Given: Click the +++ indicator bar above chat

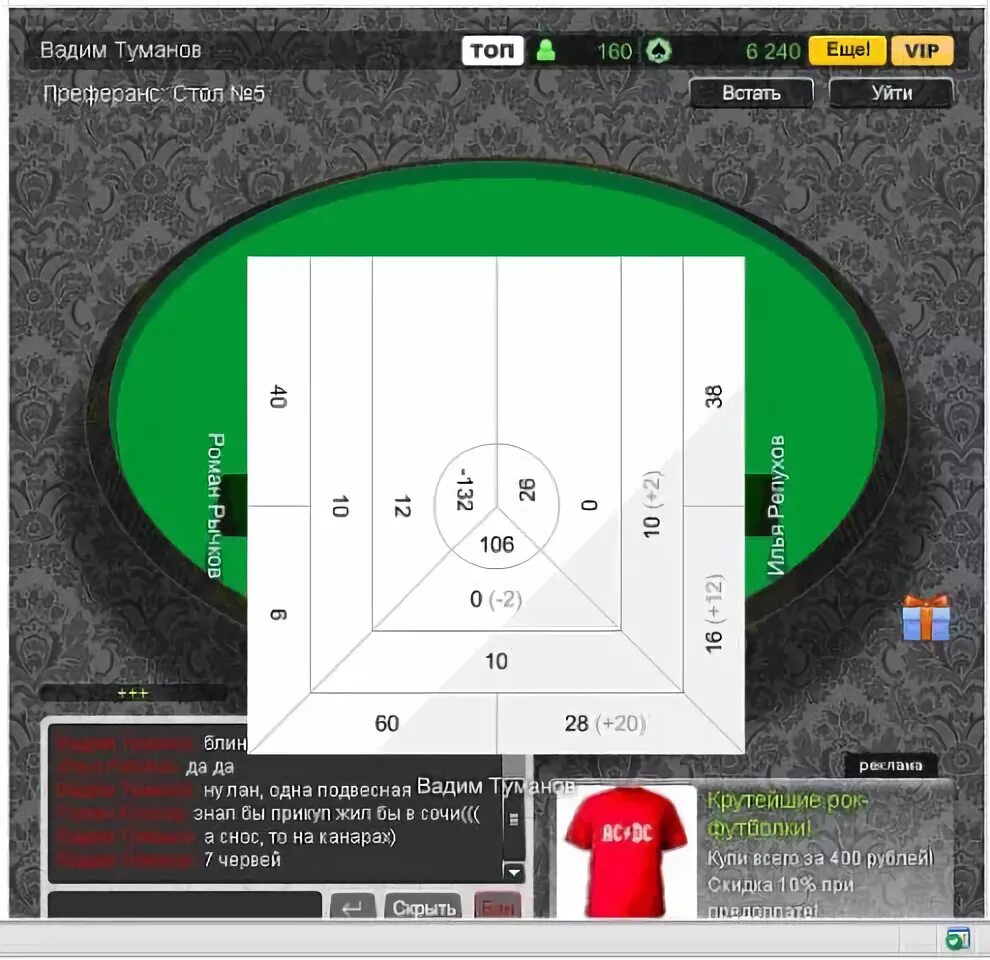Looking at the screenshot, I should pos(133,693).
